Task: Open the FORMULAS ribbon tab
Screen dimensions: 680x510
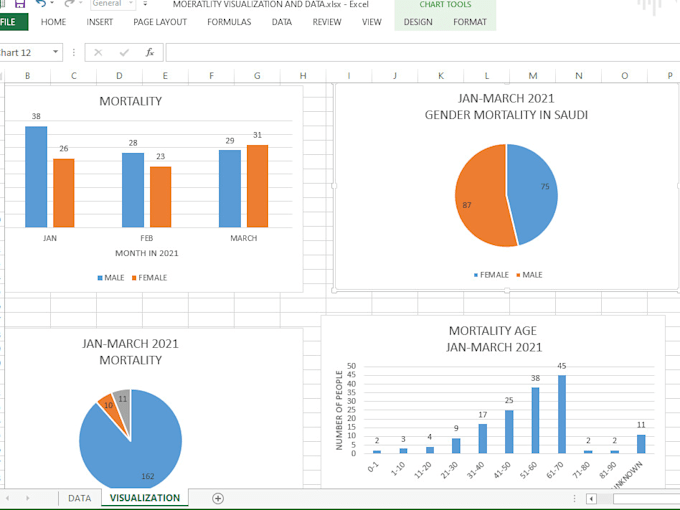Action: click(x=229, y=22)
